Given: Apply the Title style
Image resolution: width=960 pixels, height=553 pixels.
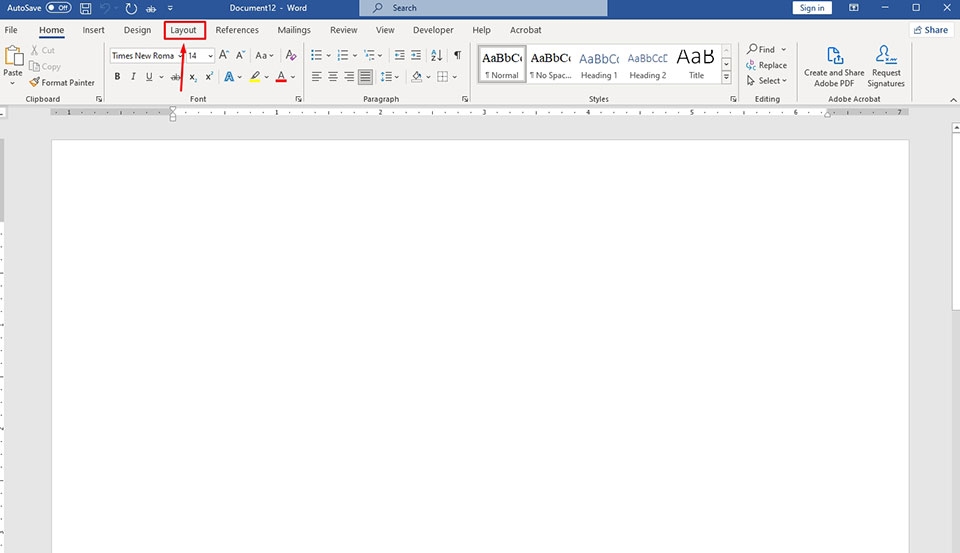Looking at the screenshot, I should (x=696, y=64).
